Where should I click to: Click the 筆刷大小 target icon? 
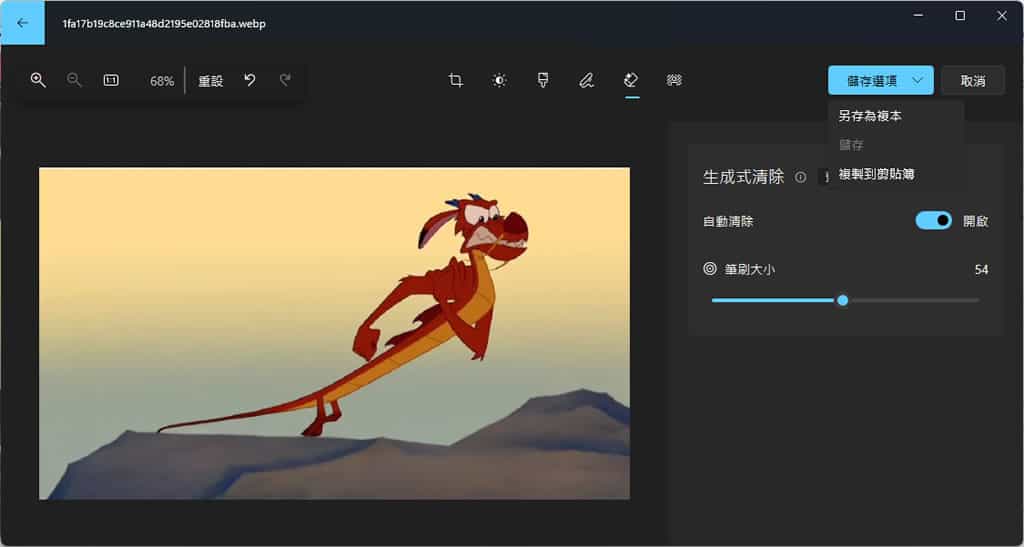(710, 268)
